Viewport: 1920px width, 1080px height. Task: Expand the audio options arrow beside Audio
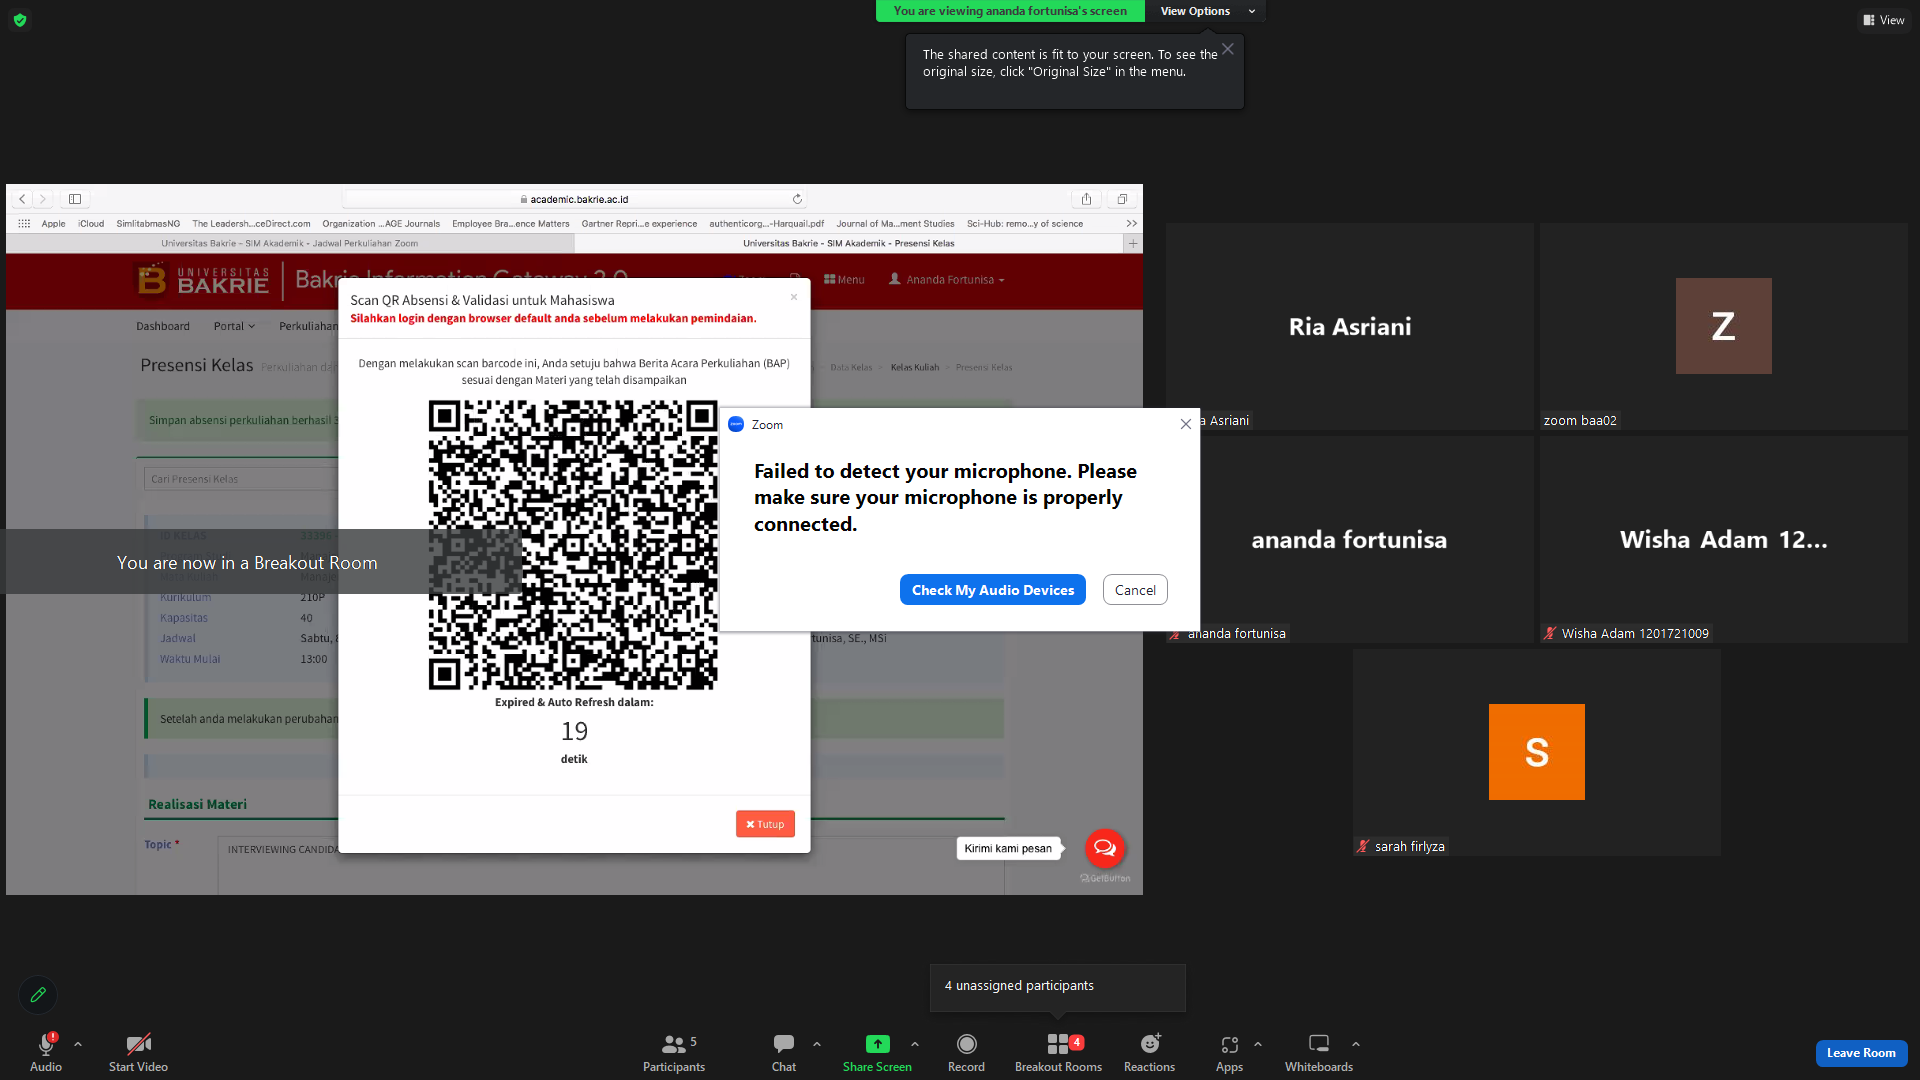(x=78, y=1044)
